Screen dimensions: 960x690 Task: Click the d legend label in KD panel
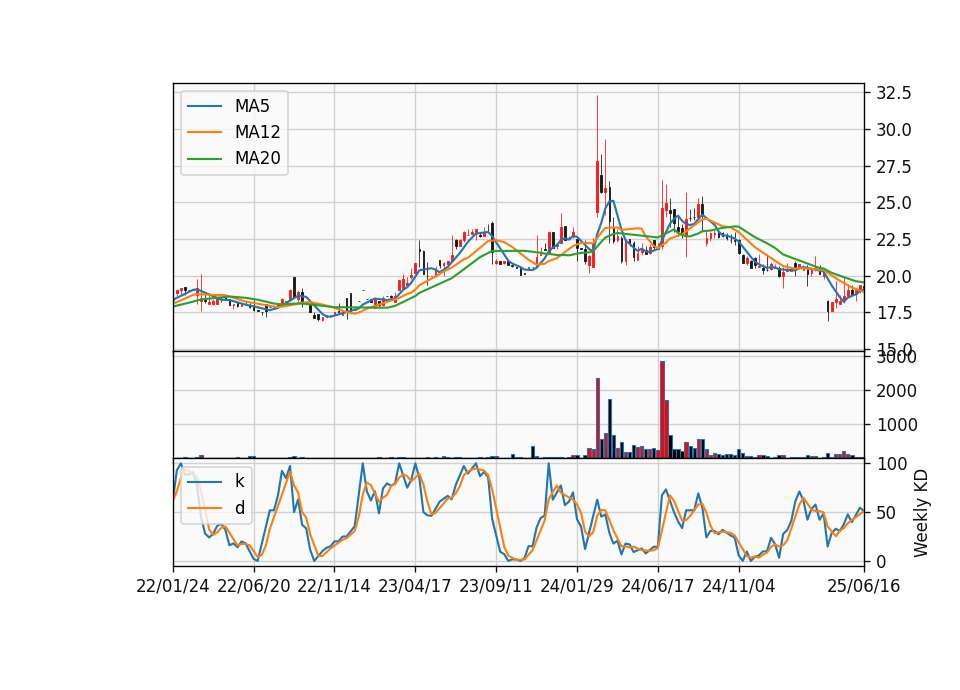click(240, 508)
